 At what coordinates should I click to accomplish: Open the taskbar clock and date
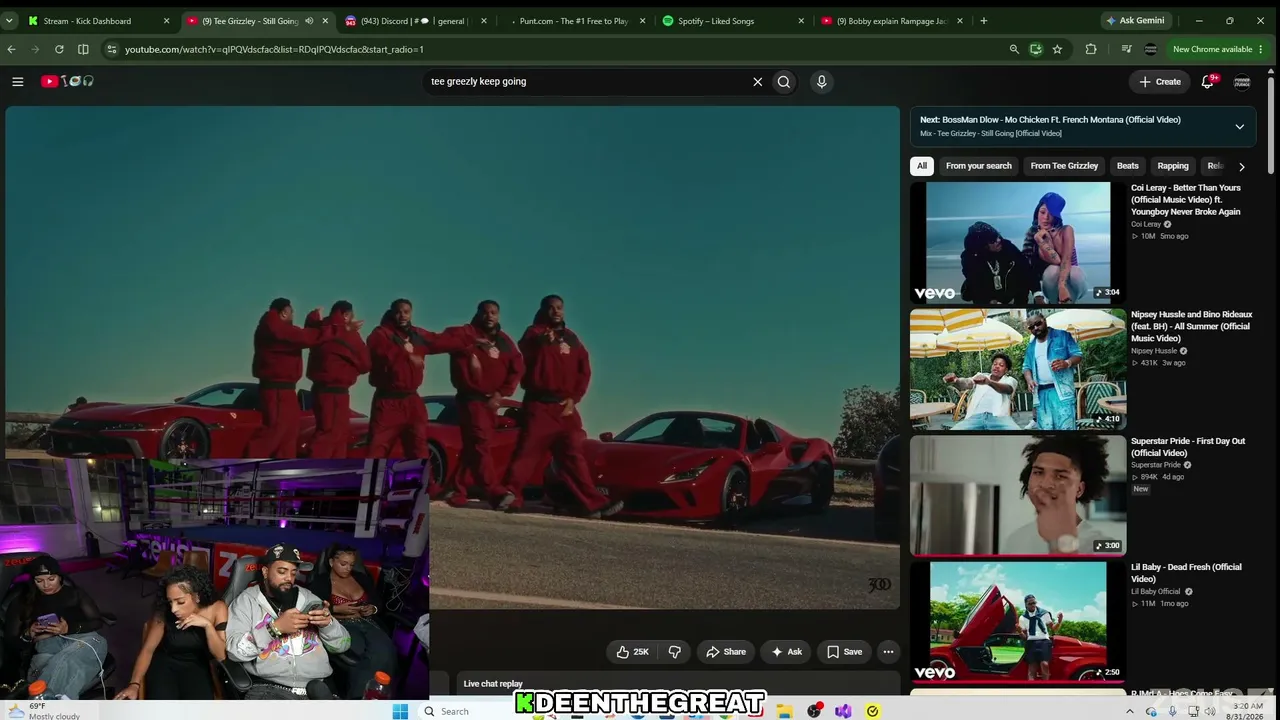pyautogui.click(x=1245, y=711)
